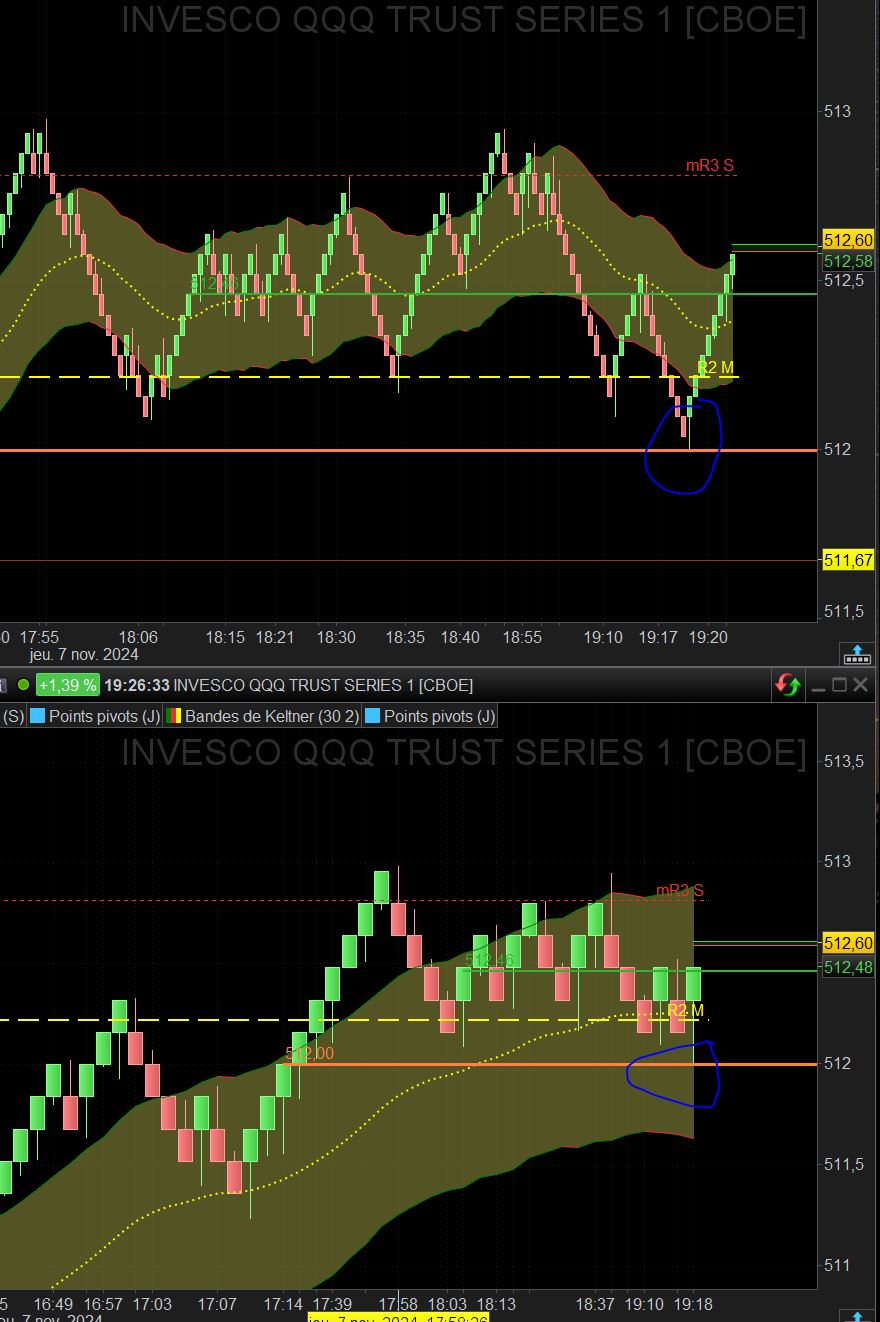The height and width of the screenshot is (1322, 880).
Task: Click the blue swatch of first Points pivots
Action: (38, 716)
